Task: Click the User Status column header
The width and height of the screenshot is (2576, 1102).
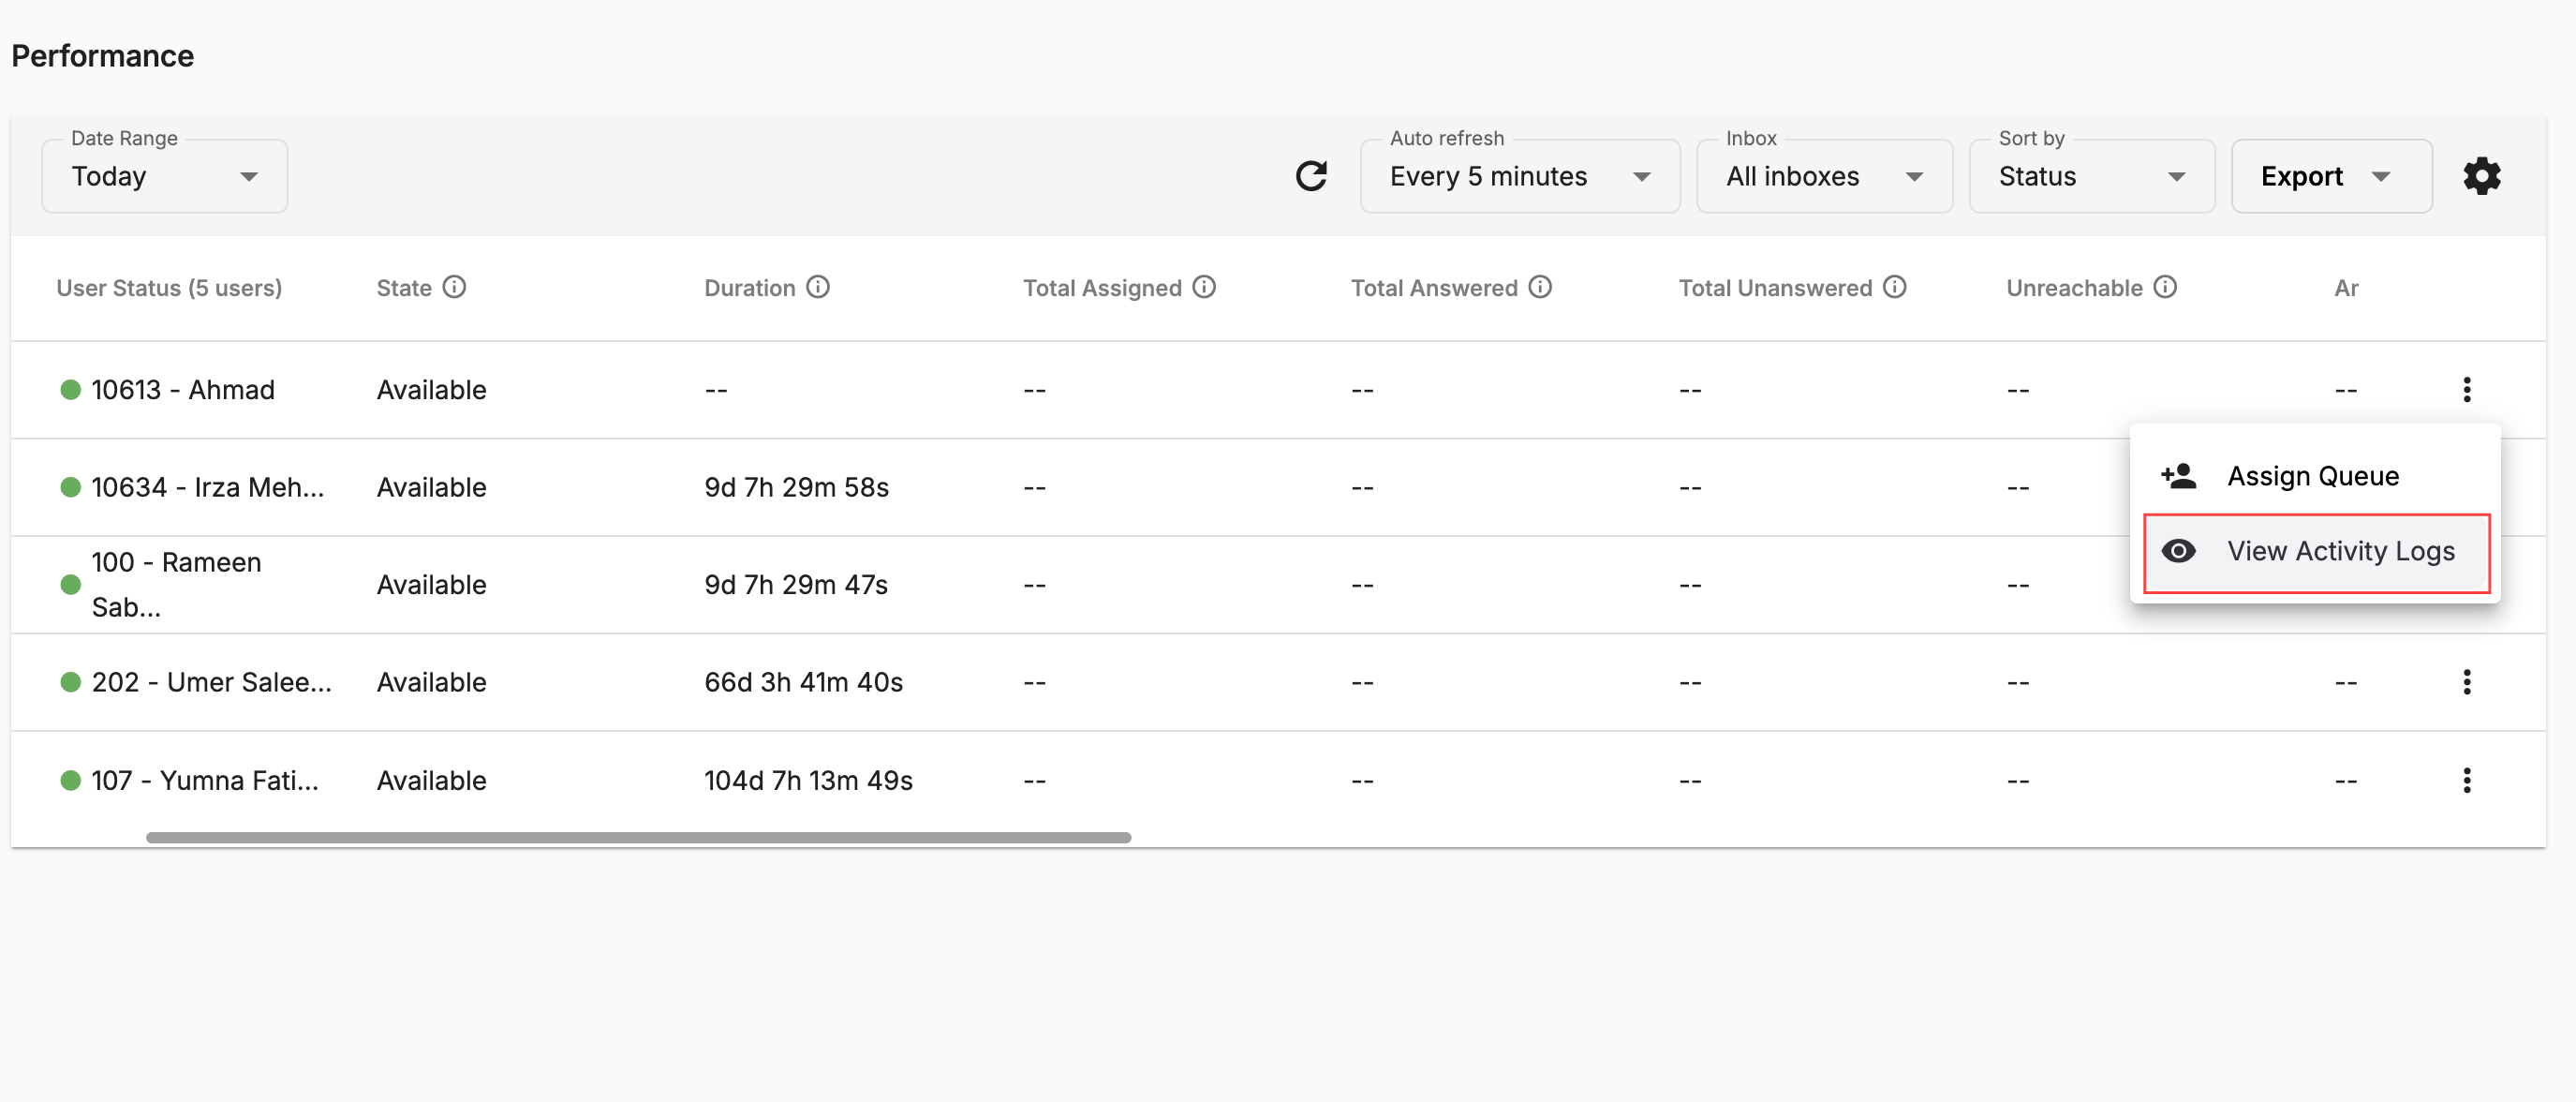Action: (x=169, y=288)
